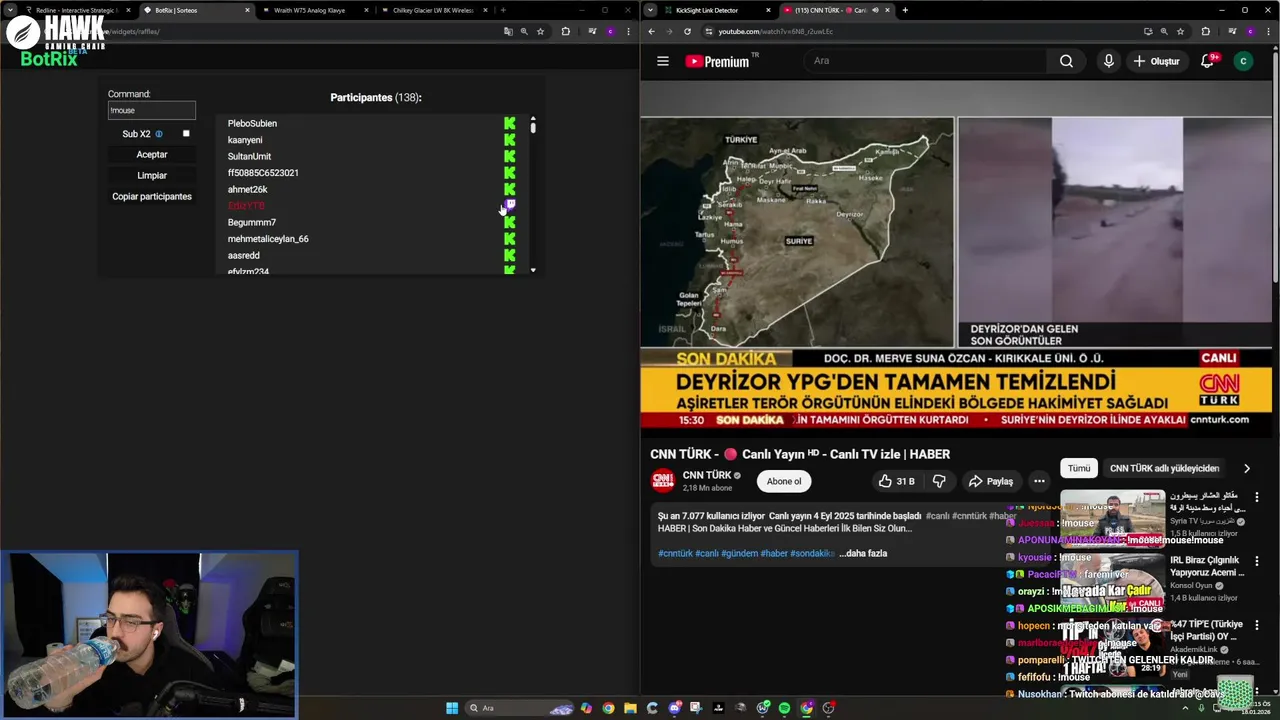Start YouTube voice search microphone
Screen dimensions: 1280x720
(x=1108, y=61)
